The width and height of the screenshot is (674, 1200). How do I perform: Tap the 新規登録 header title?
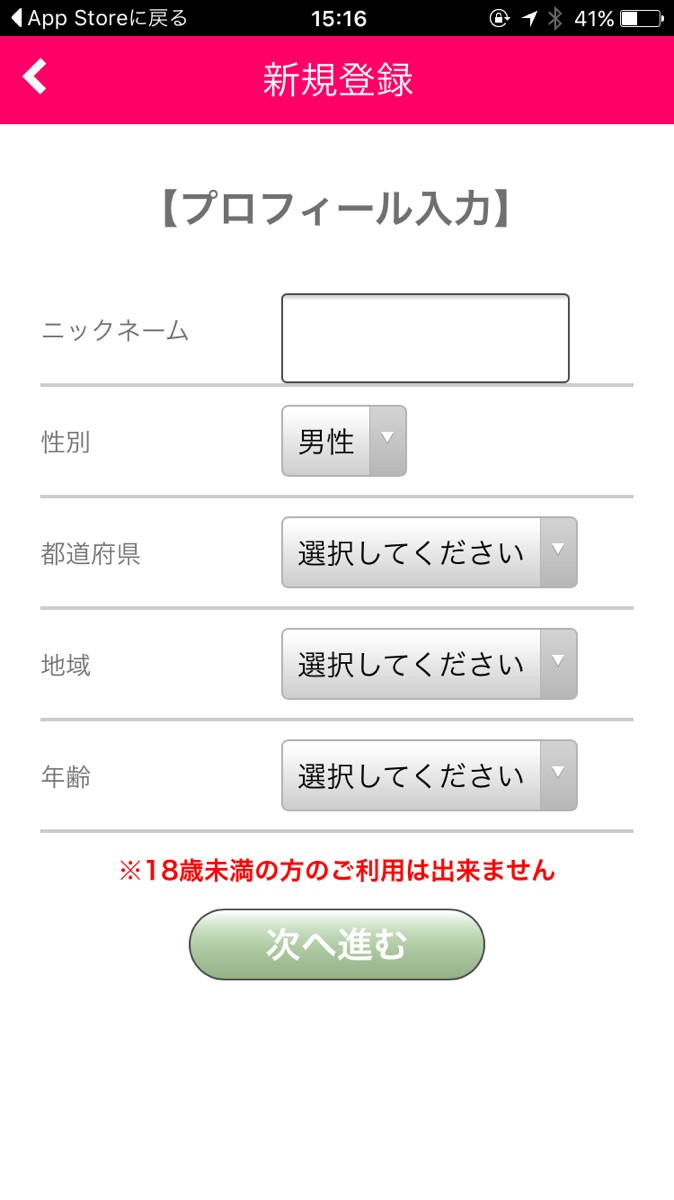click(338, 80)
